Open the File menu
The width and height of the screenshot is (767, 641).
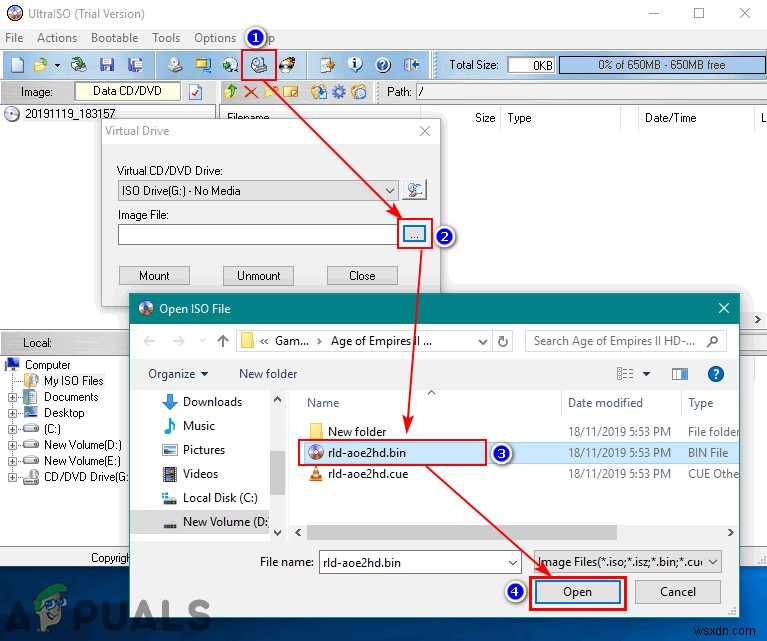[x=14, y=38]
